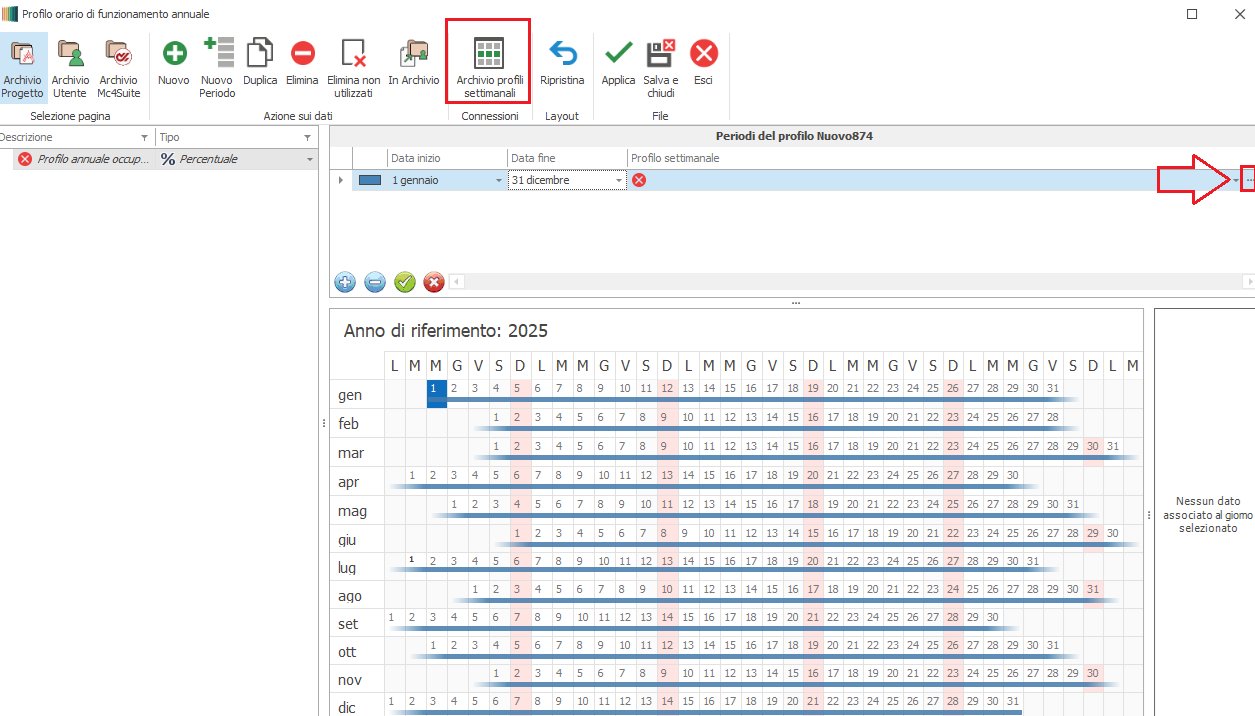The image size is (1255, 716).
Task: Open the Percentuale type dropdown
Action: tap(310, 160)
